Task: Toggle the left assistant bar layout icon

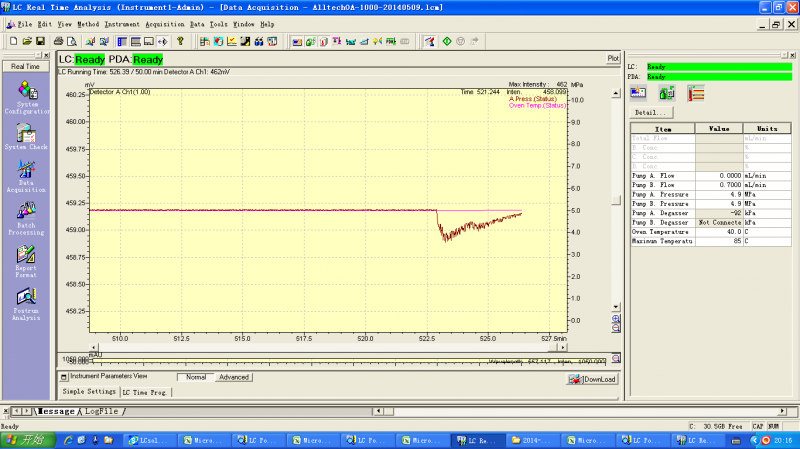Action: 122,41
